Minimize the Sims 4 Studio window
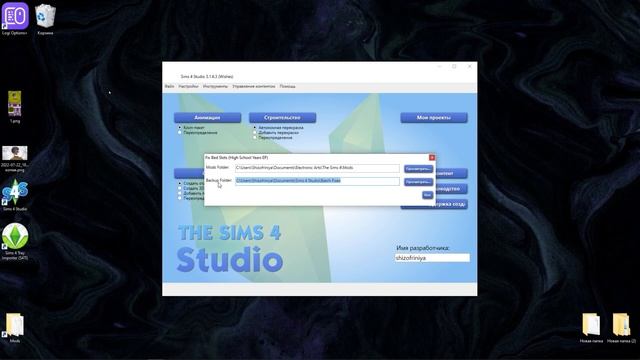 (439, 67)
